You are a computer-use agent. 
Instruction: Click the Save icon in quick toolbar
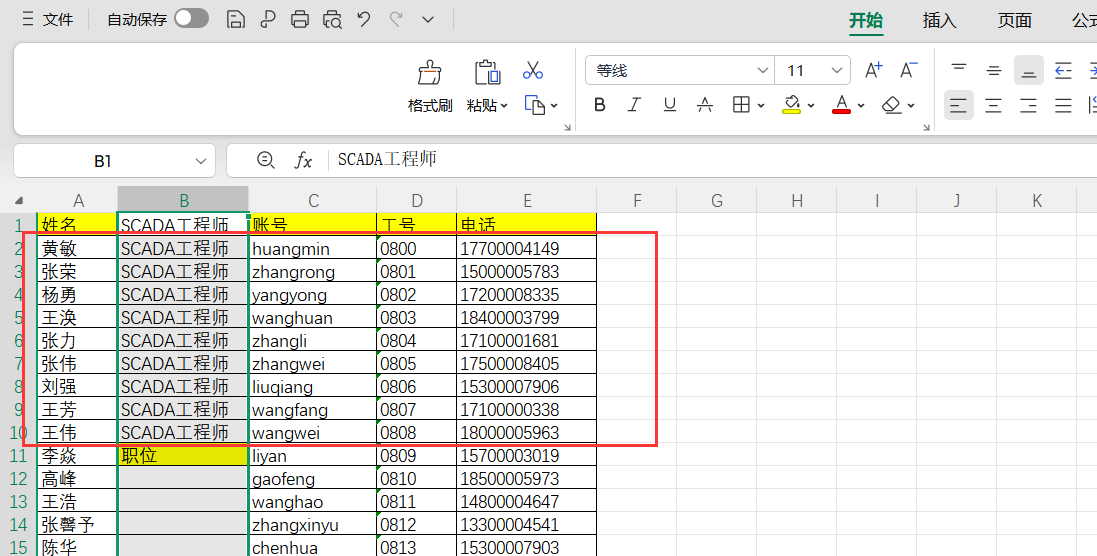pyautogui.click(x=236, y=19)
